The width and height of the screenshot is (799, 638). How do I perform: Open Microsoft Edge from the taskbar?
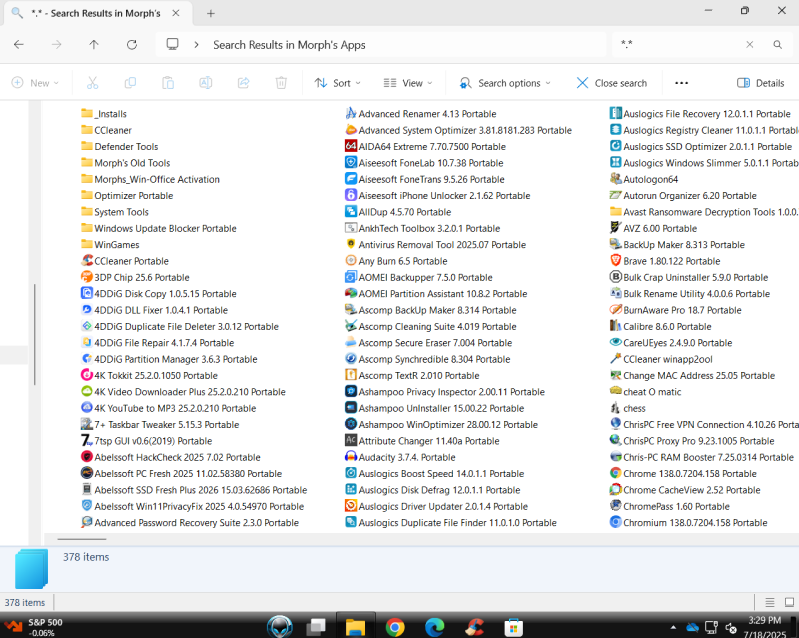435,626
